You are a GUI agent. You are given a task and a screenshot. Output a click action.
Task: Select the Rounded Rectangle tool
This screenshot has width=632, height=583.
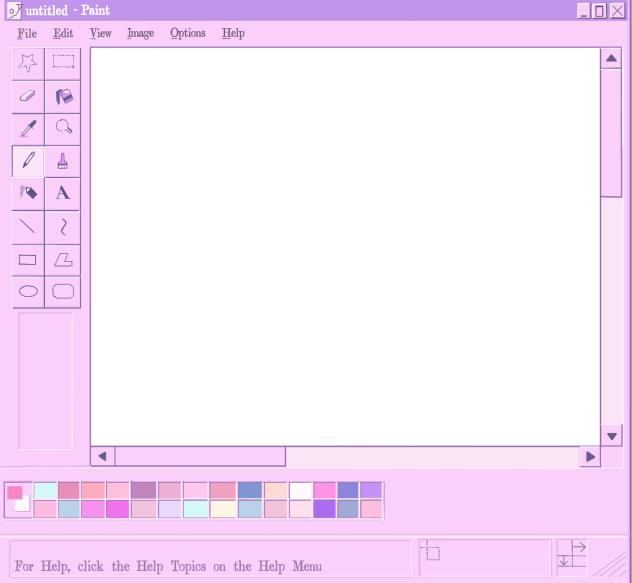(63, 292)
